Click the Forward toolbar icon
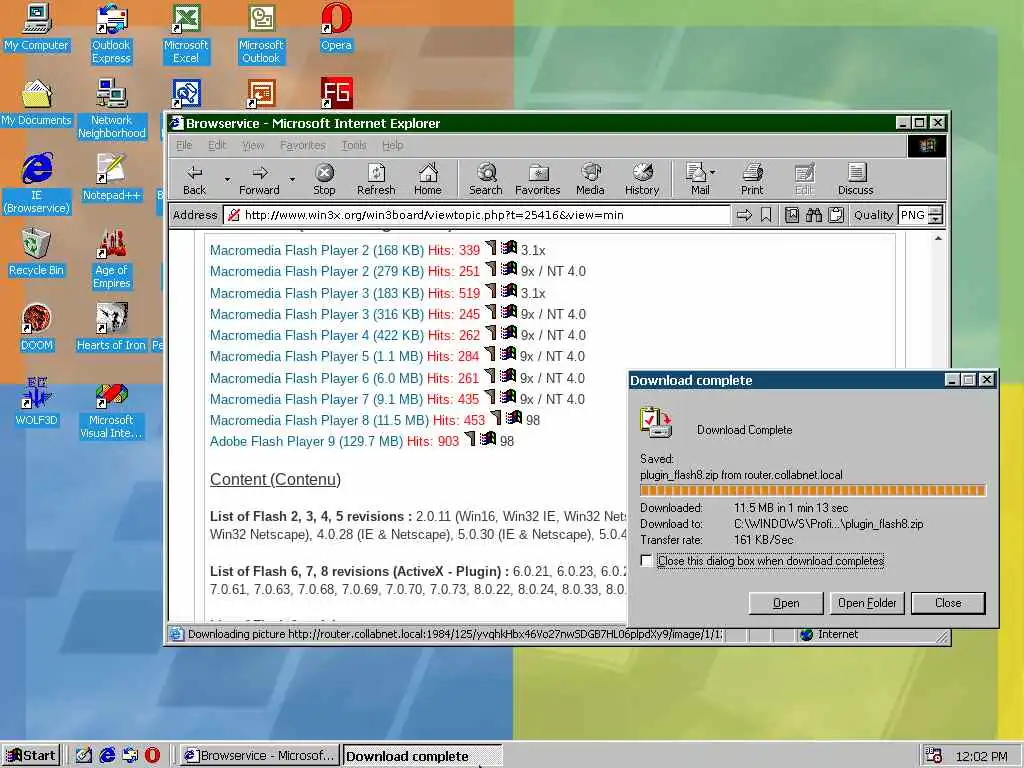 (259, 180)
